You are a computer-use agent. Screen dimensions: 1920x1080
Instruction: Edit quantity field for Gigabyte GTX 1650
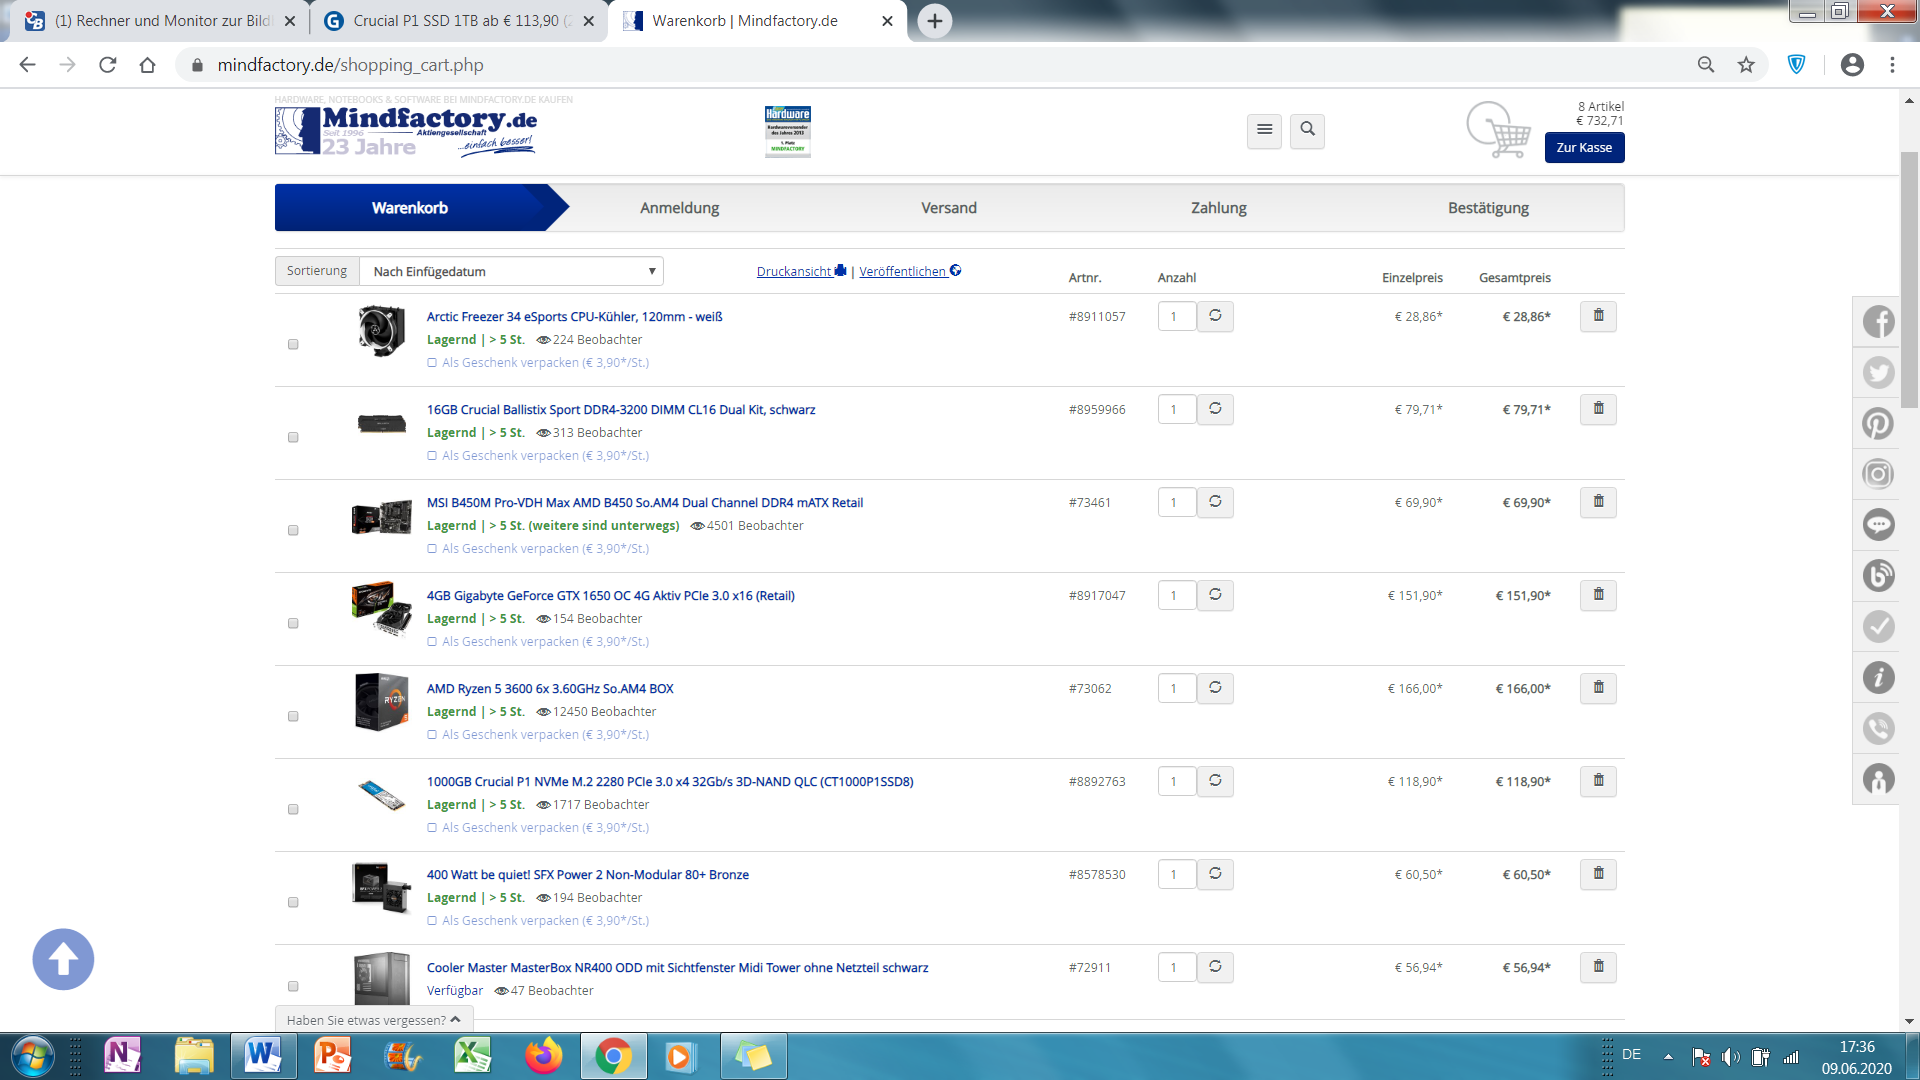point(1177,595)
